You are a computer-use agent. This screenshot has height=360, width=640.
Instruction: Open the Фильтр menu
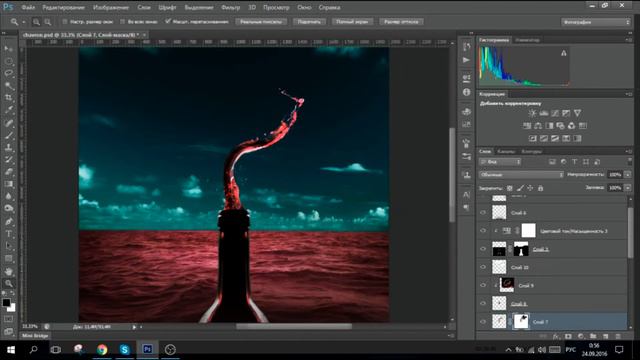(x=231, y=7)
